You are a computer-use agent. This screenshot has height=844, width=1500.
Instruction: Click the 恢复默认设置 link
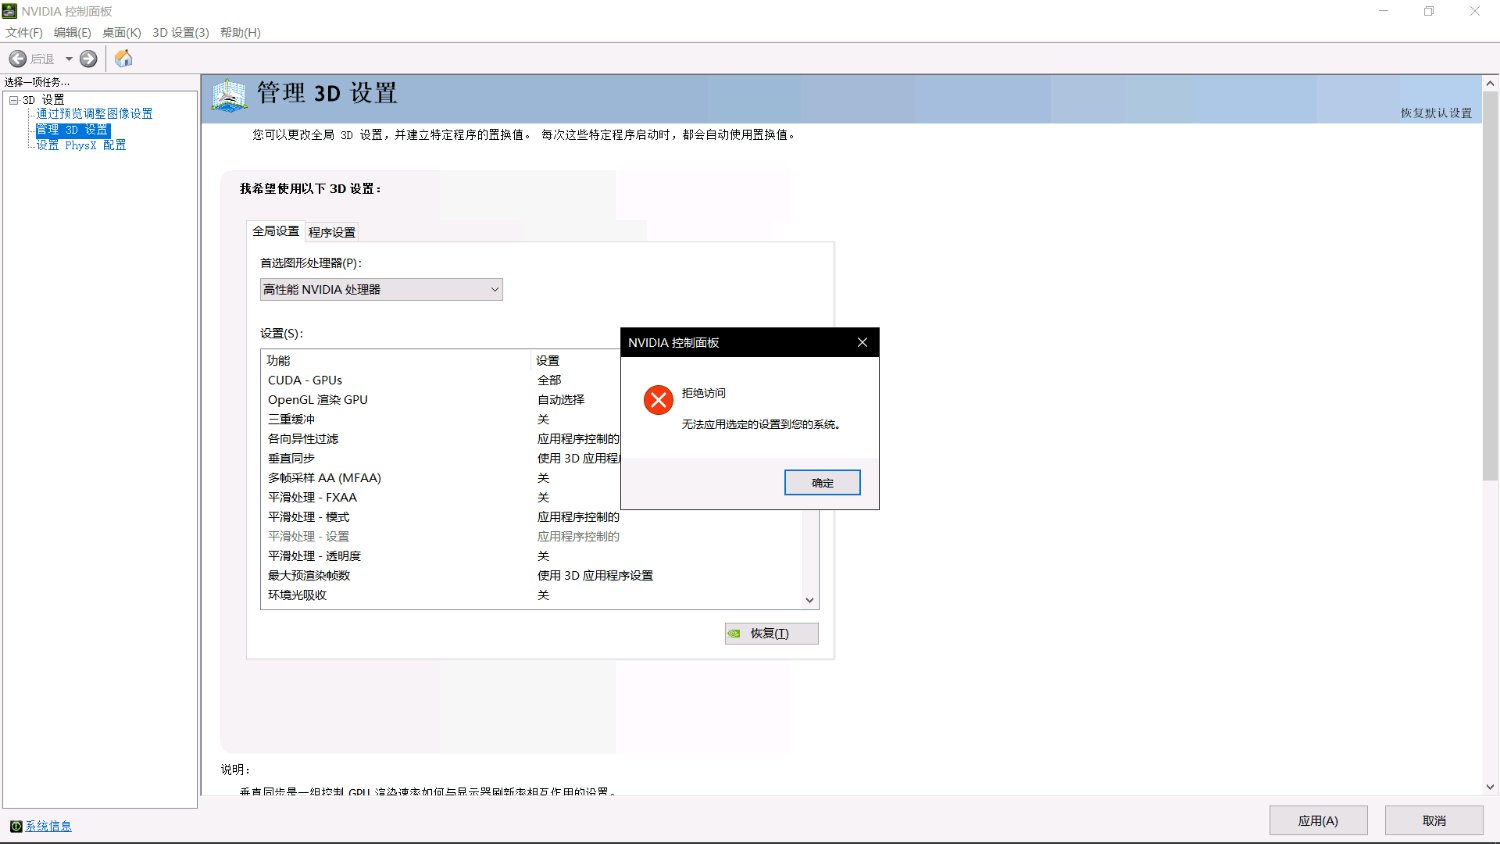(1436, 113)
